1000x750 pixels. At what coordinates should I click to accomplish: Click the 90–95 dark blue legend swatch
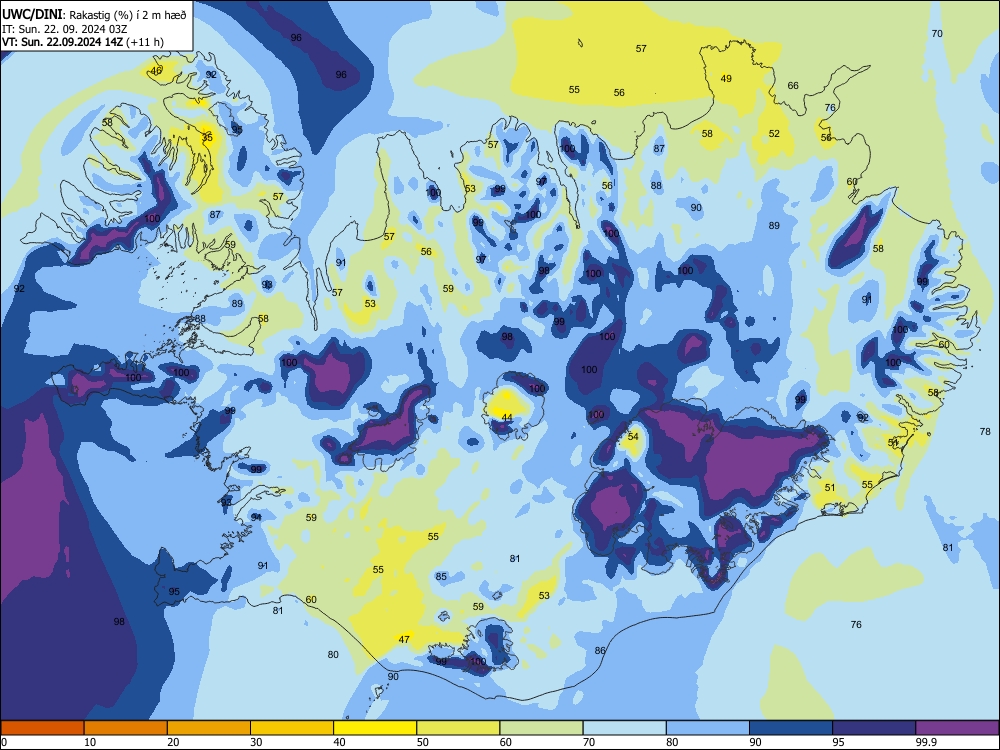point(791,728)
